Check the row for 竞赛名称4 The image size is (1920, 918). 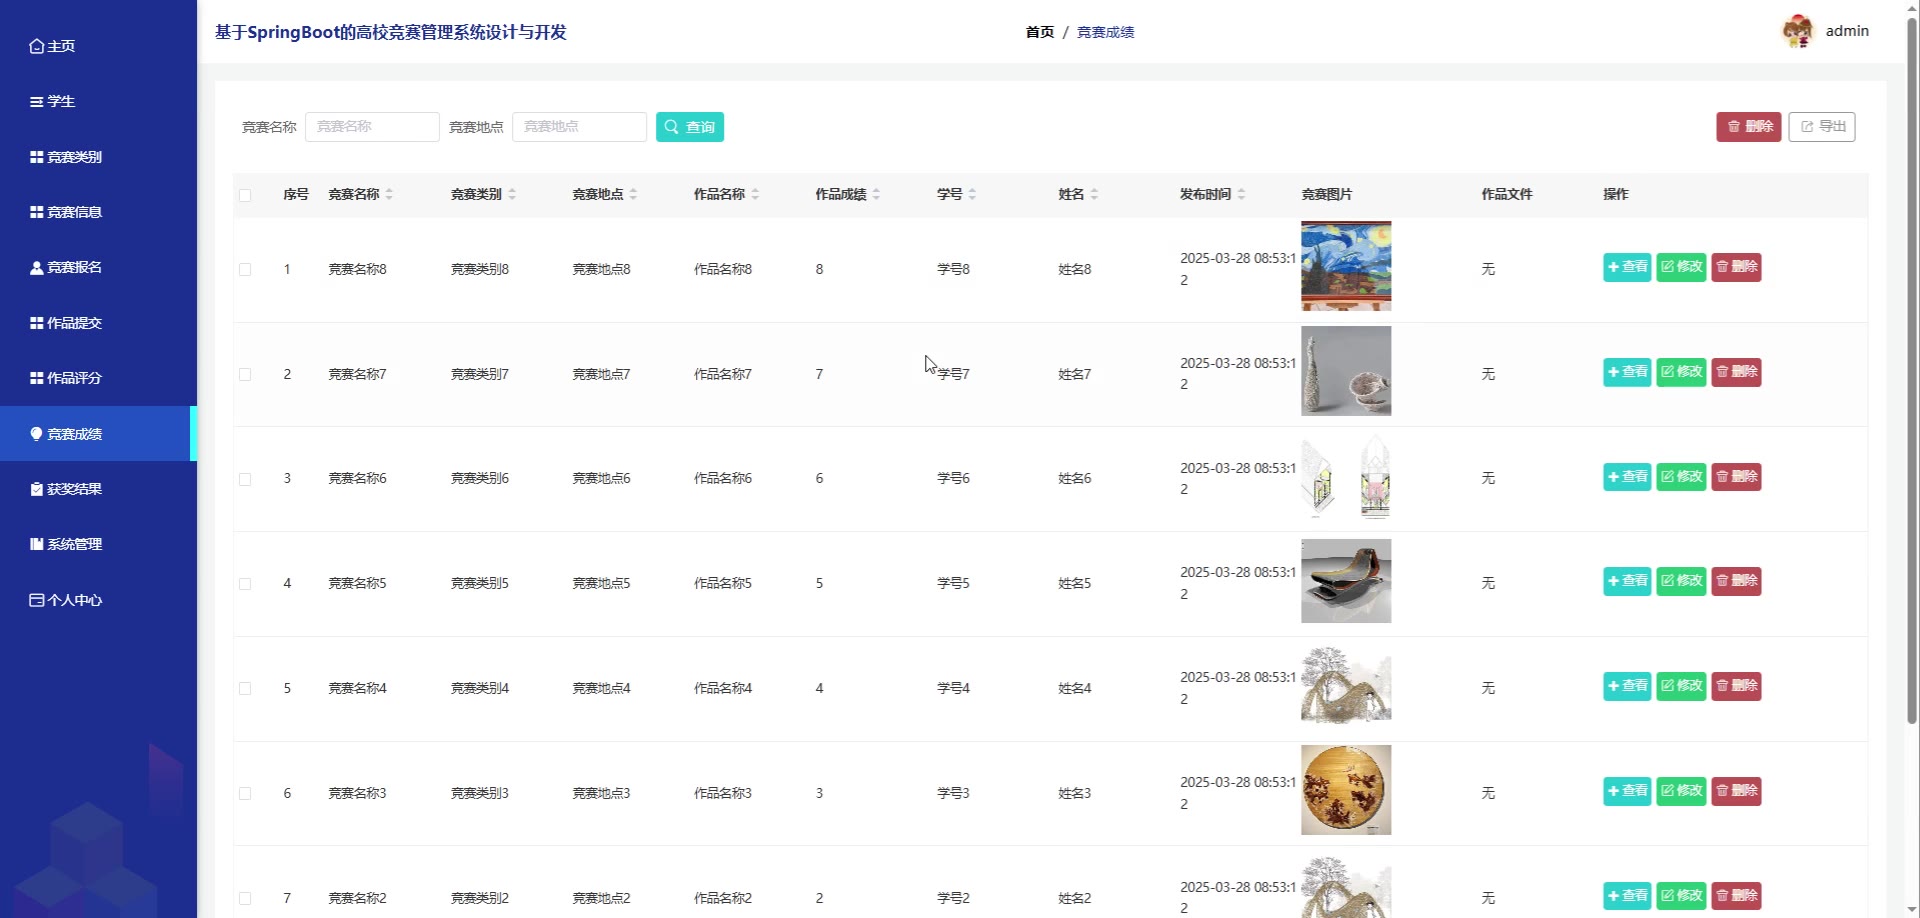tap(245, 688)
